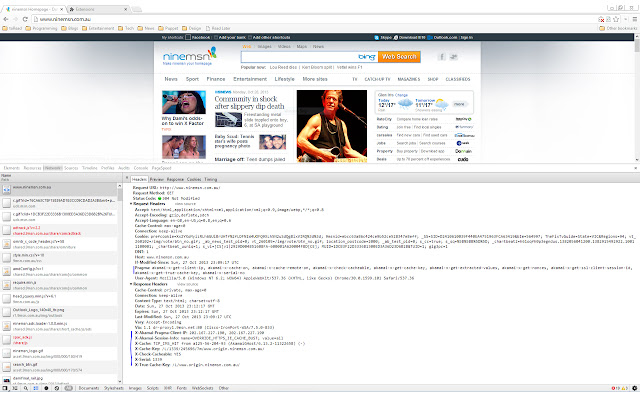Open the Timing tab of request details
Viewport: 640px width, 400px height.
pyautogui.click(x=211, y=179)
